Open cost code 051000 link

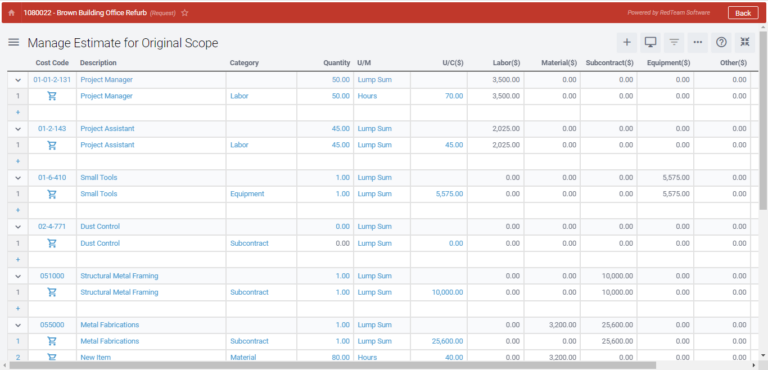pyautogui.click(x=52, y=276)
